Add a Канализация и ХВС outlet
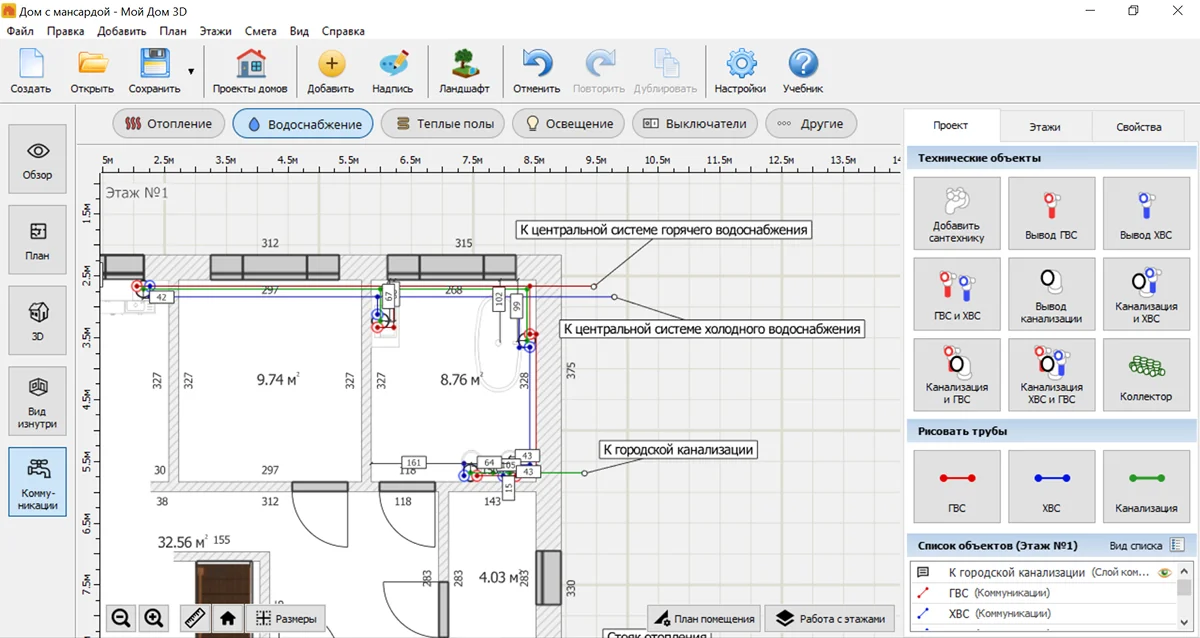Viewport: 1200px width, 638px height. click(x=1146, y=294)
